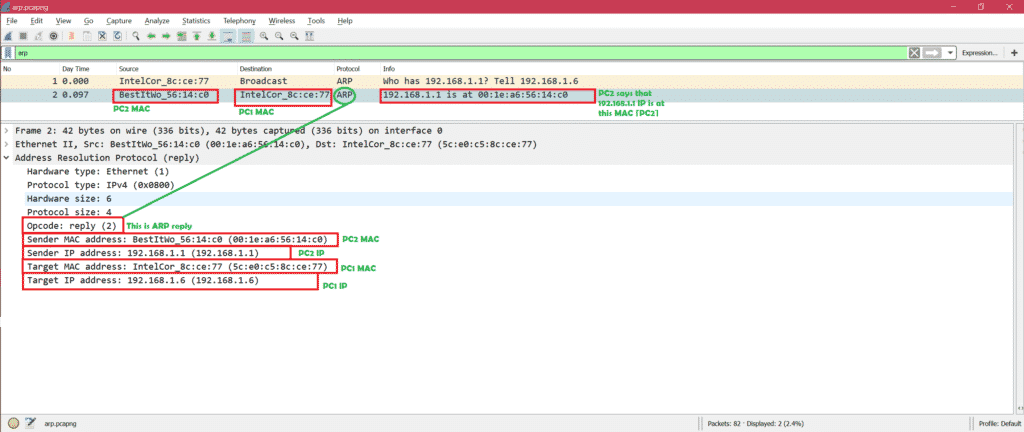Screen dimensions: 1024x432
Task: Open capture options dialog
Action: pos(53,36)
